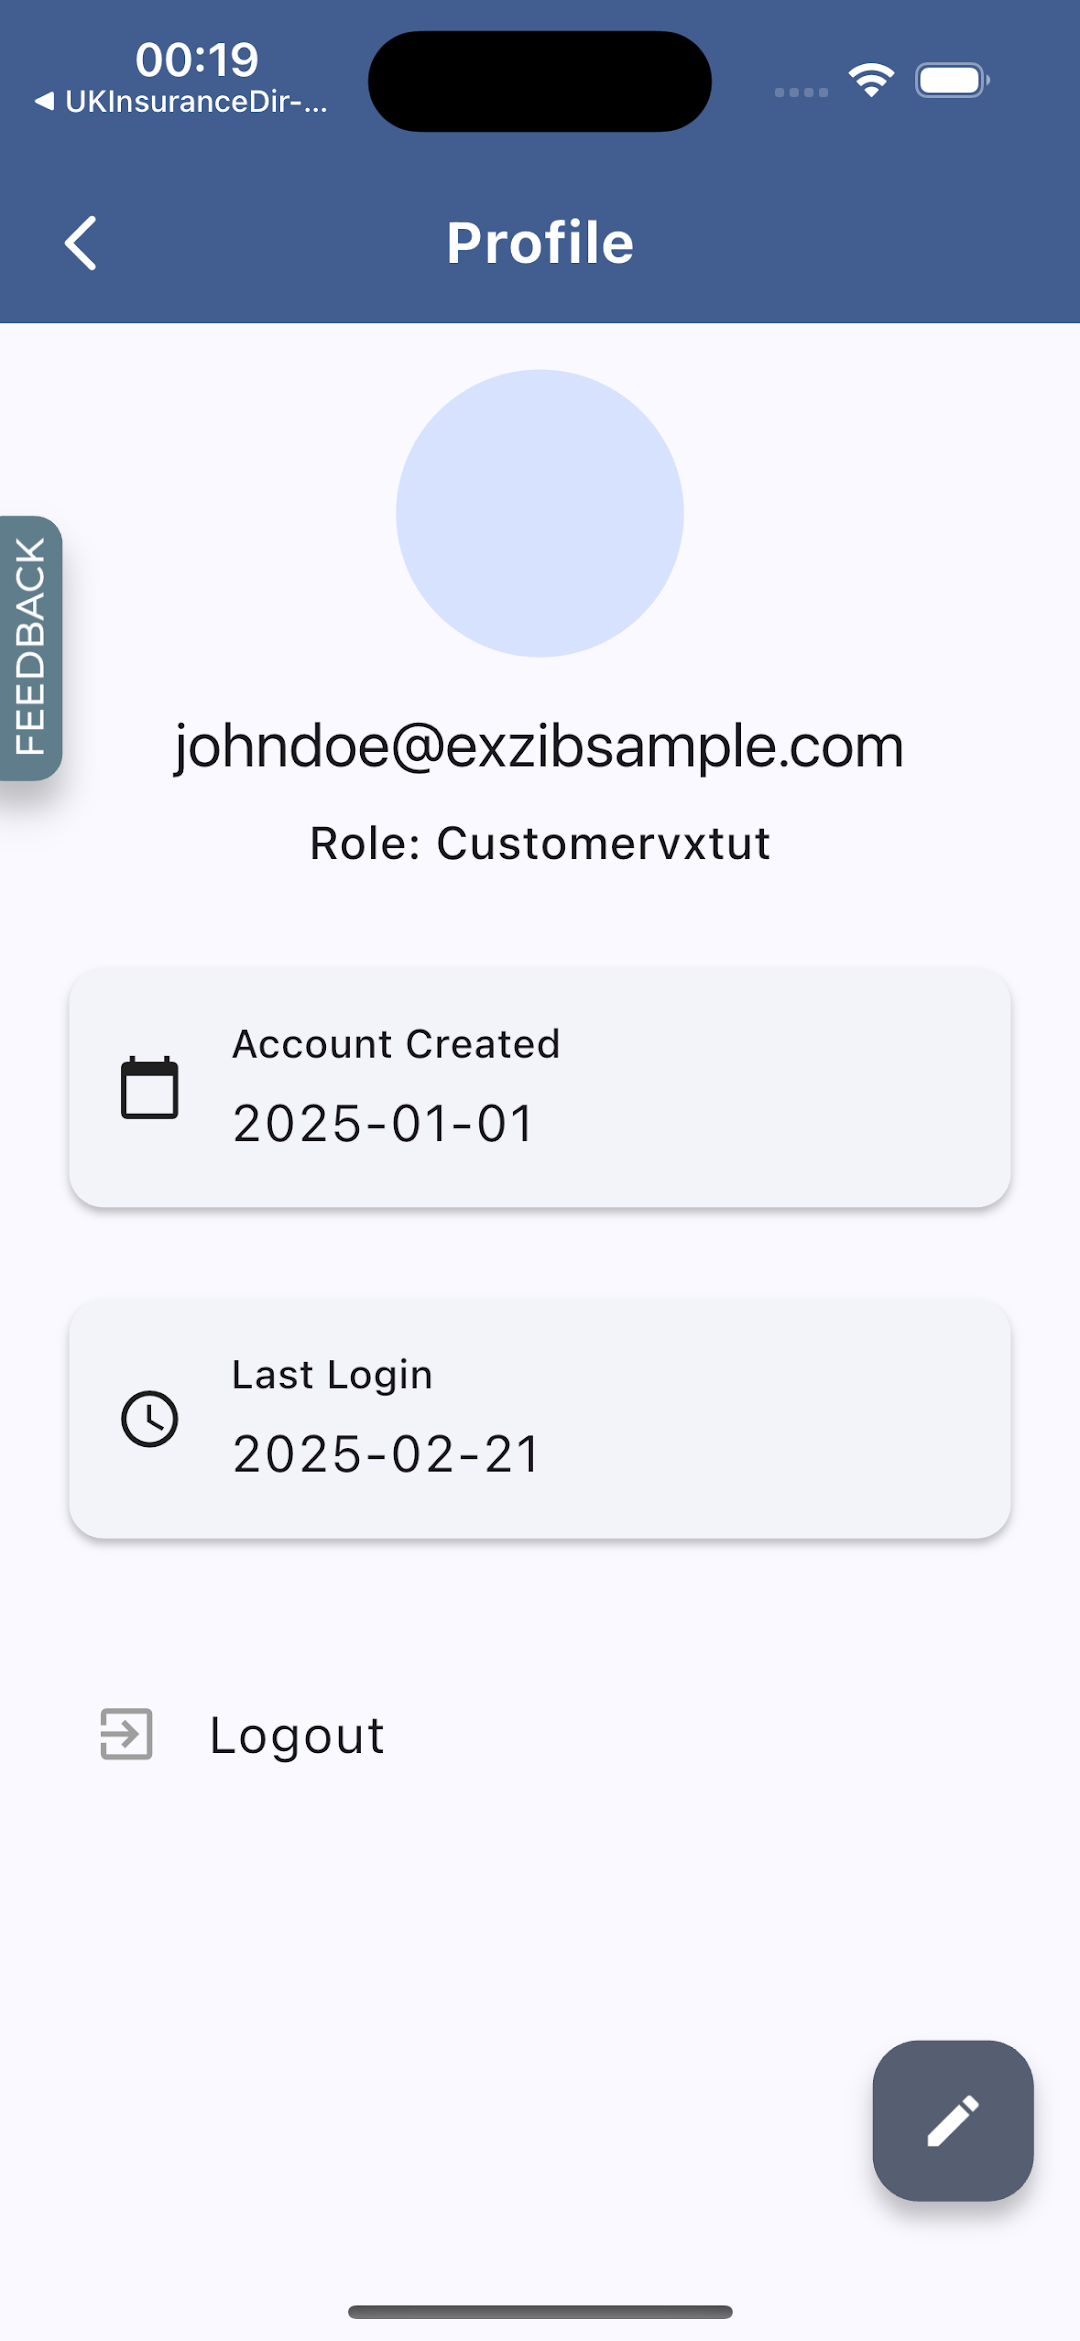Open the Feedback side tab
1080x2341 pixels.
click(x=31, y=647)
